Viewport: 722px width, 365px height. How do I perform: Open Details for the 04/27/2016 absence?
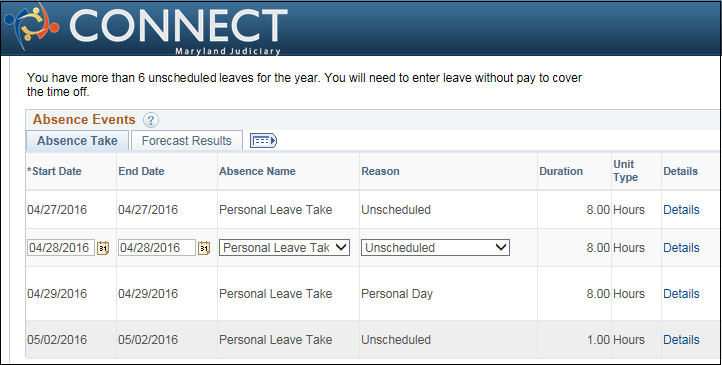681,210
